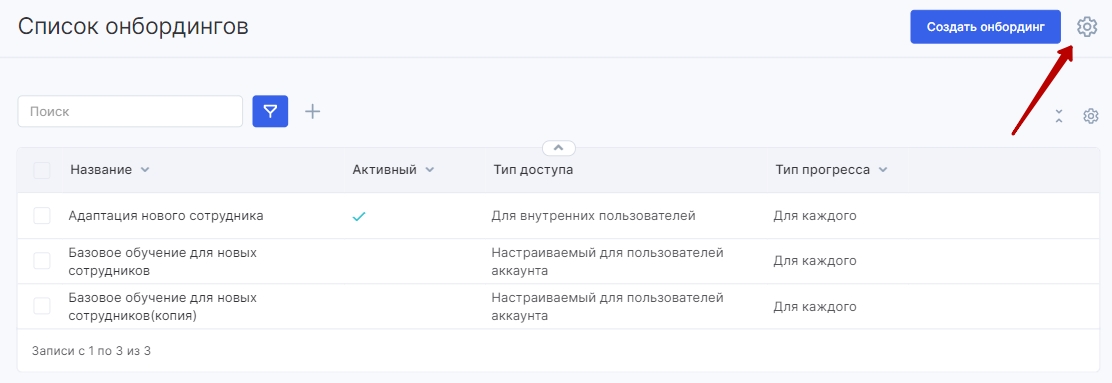
Task: Tick the select-all checkbox in the table header
Action: click(42, 170)
